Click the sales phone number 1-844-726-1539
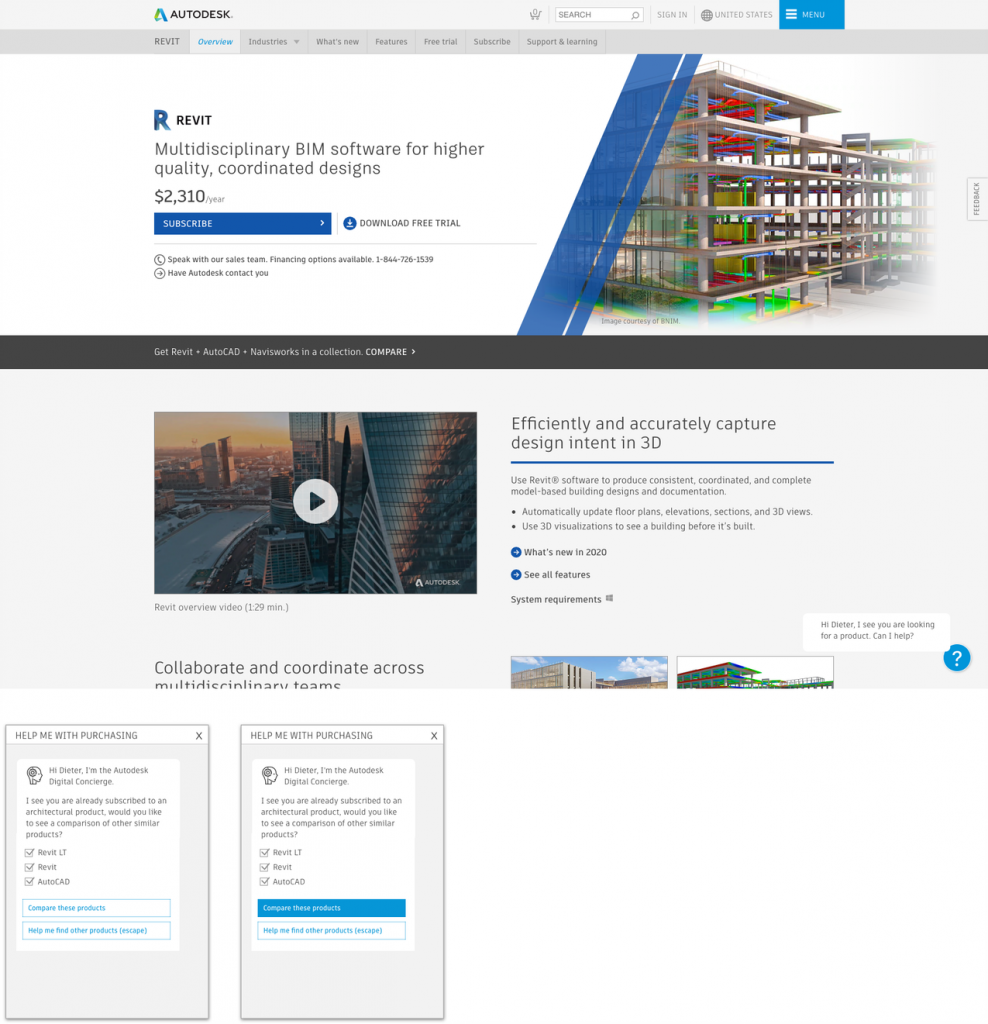988x1024 pixels. point(404,259)
